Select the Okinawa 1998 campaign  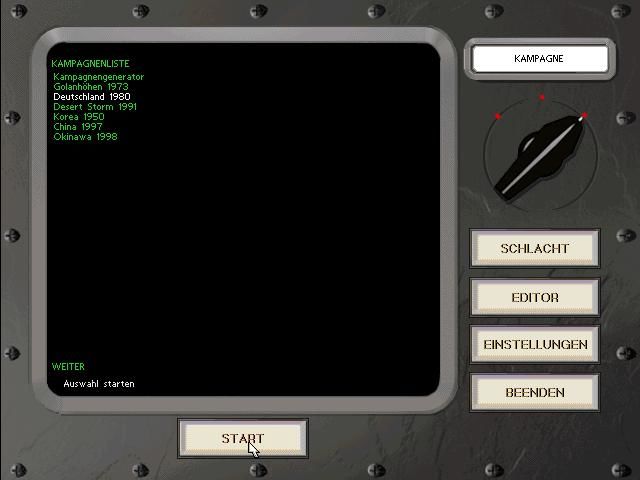[85, 137]
